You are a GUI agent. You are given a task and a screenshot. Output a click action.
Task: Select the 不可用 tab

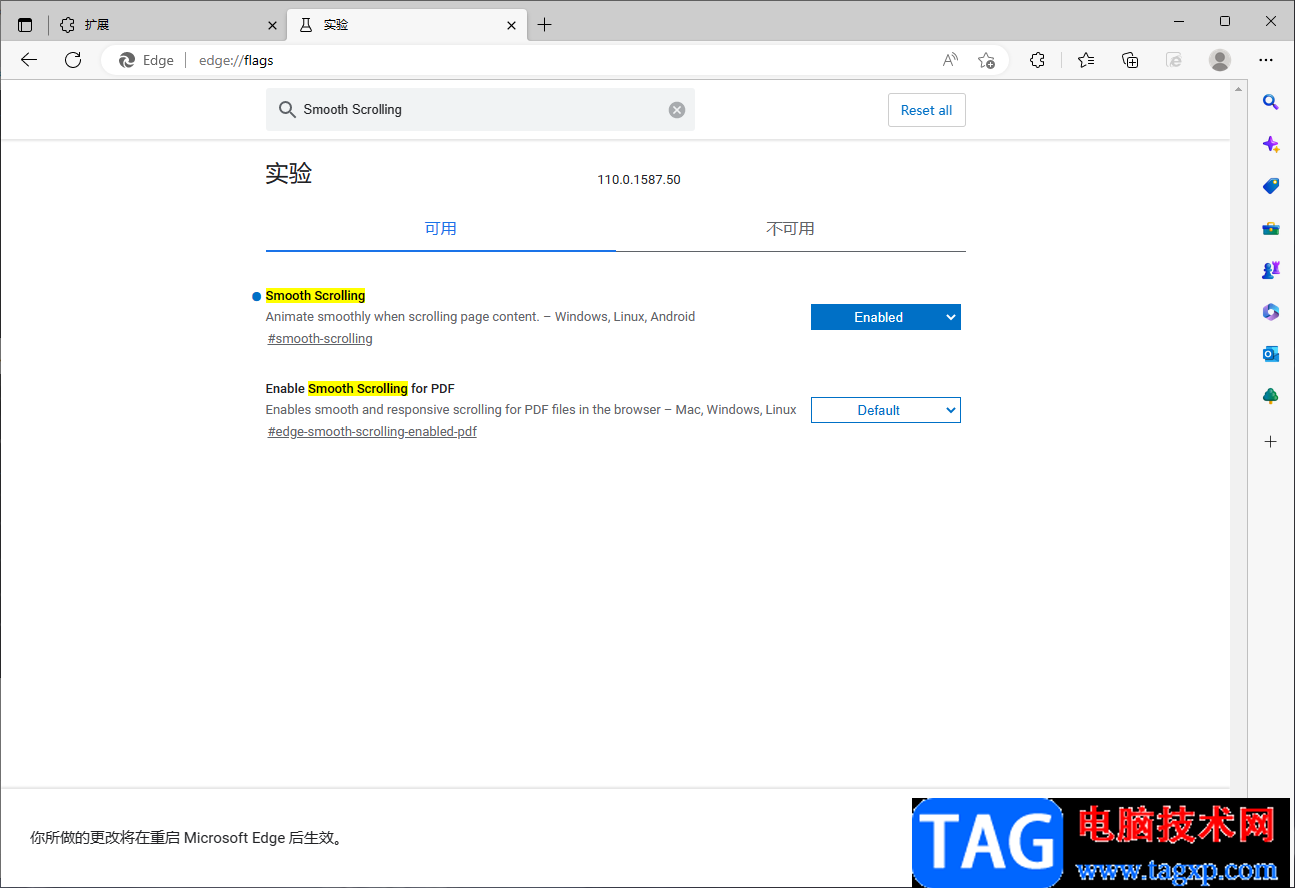790,229
